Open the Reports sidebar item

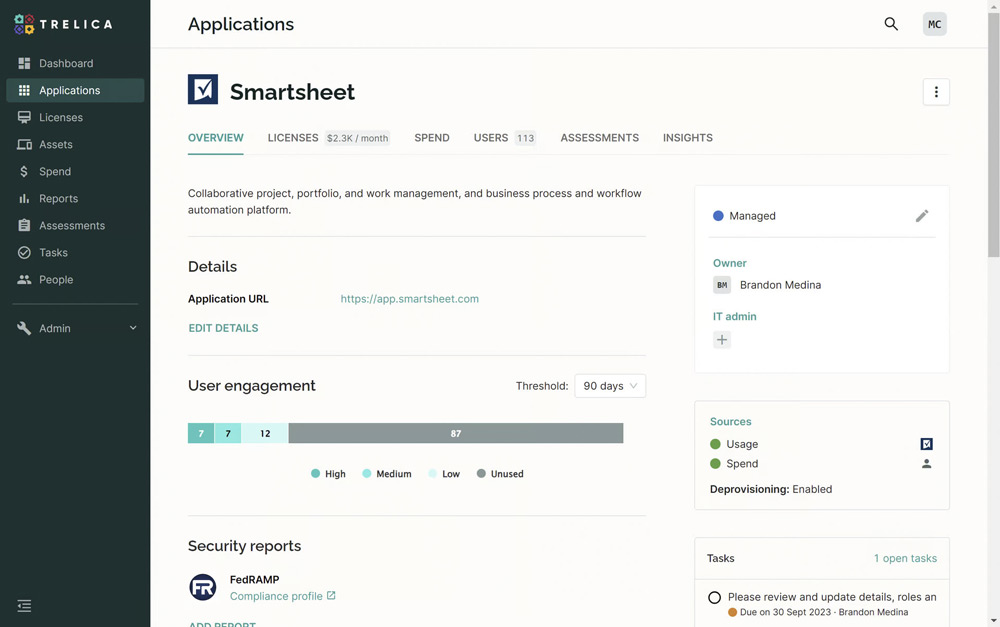[x=75, y=198]
